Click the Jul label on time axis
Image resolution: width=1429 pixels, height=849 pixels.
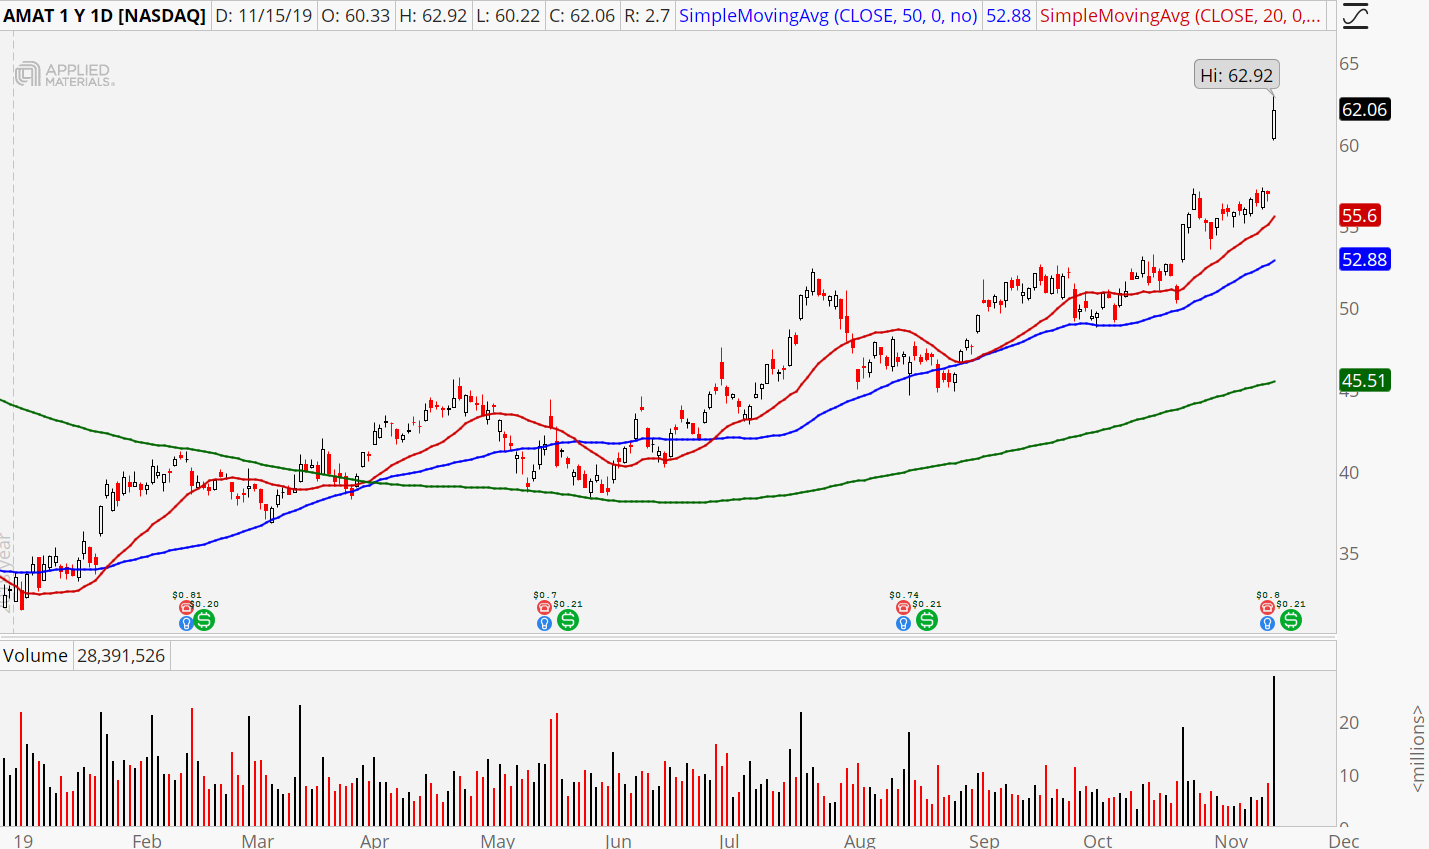tap(728, 840)
